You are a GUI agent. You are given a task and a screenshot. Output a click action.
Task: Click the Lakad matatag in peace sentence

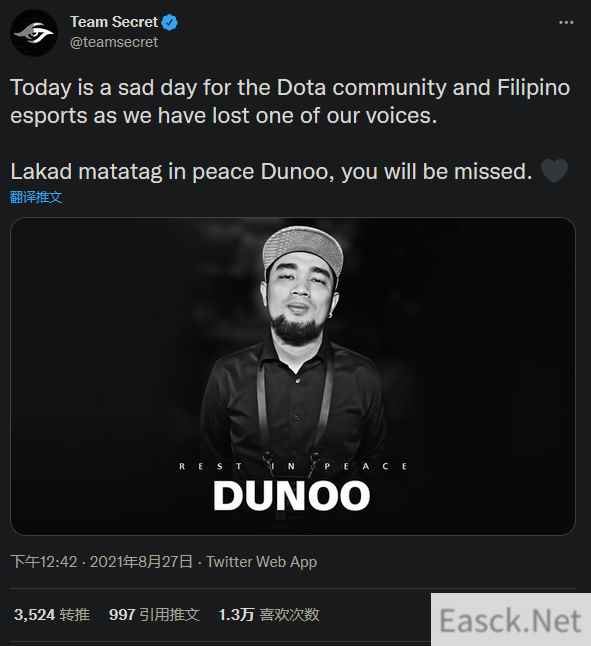click(271, 171)
